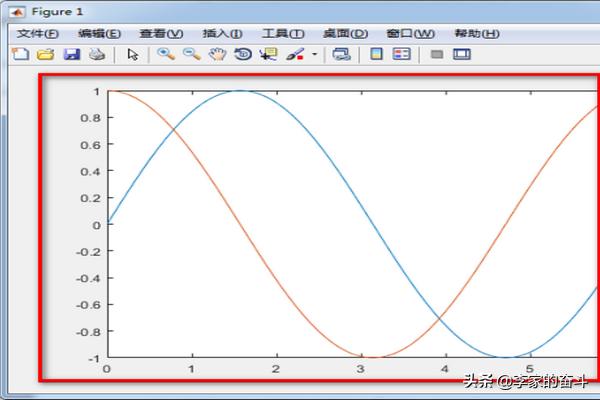Screen dimensions: 600x400
Task: Open the 文件(F) menu
Action: click(38, 33)
